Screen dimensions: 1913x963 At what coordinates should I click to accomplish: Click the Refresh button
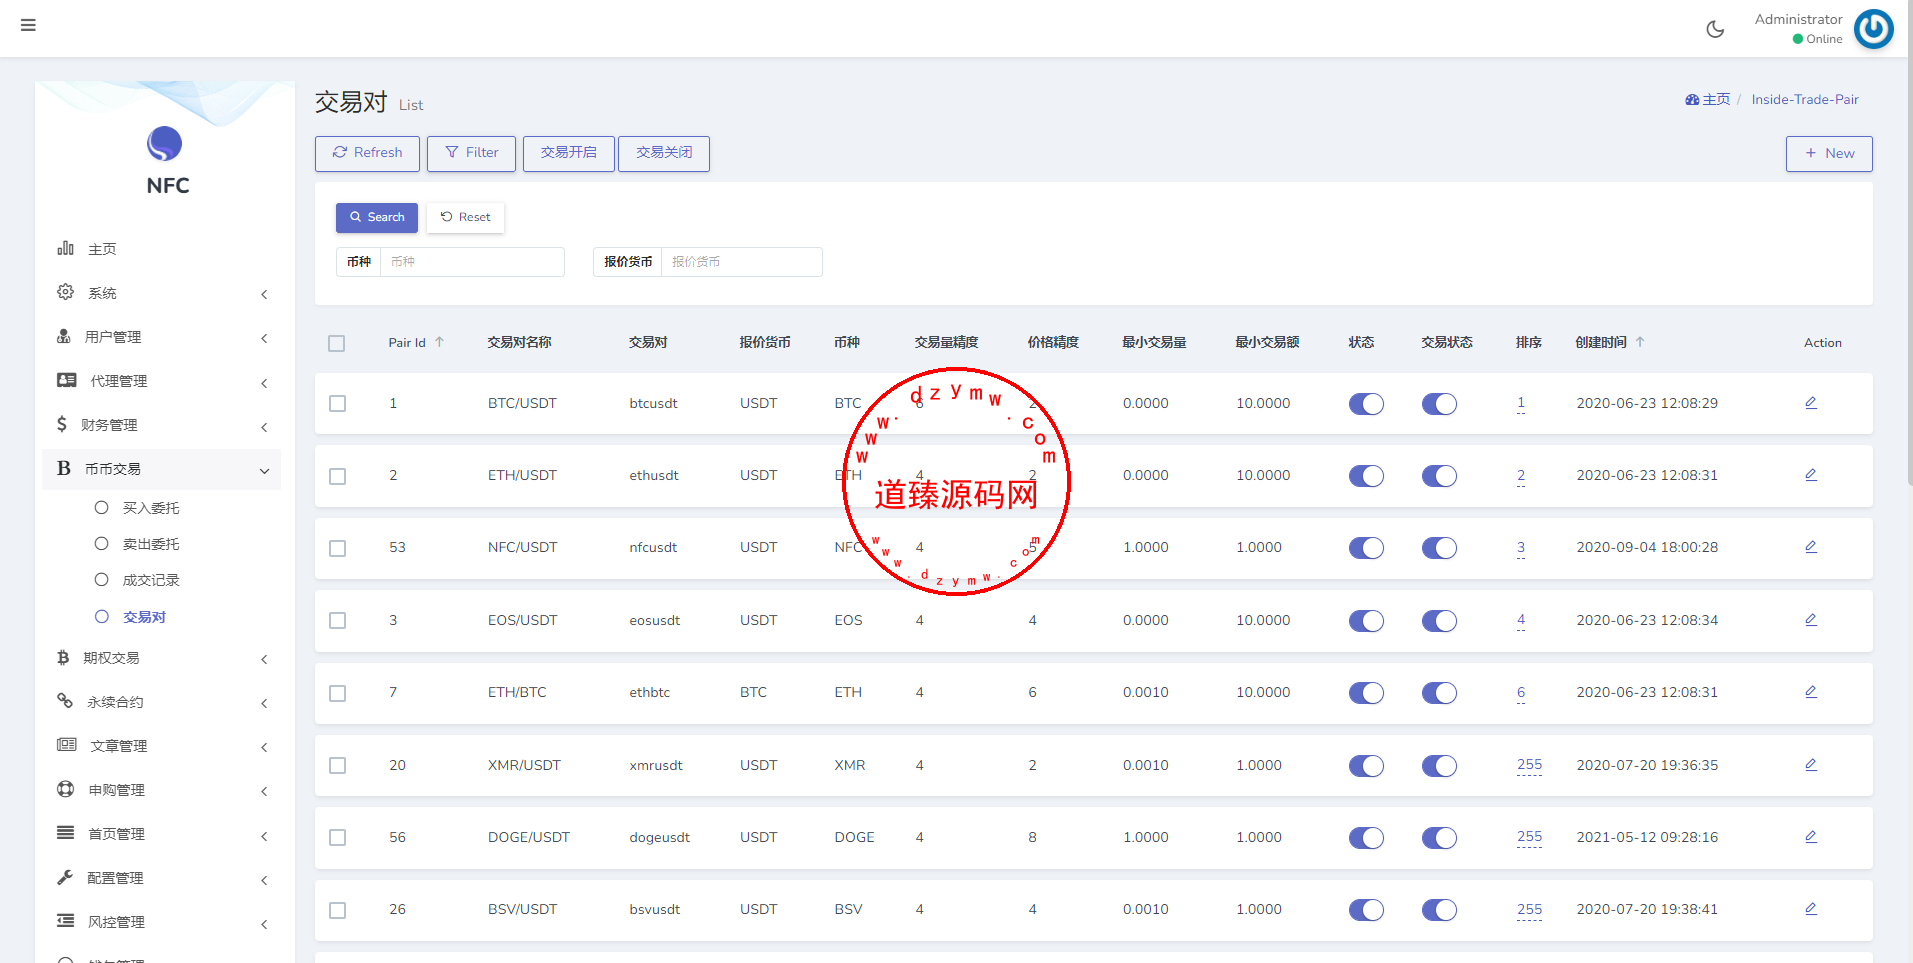tap(367, 153)
